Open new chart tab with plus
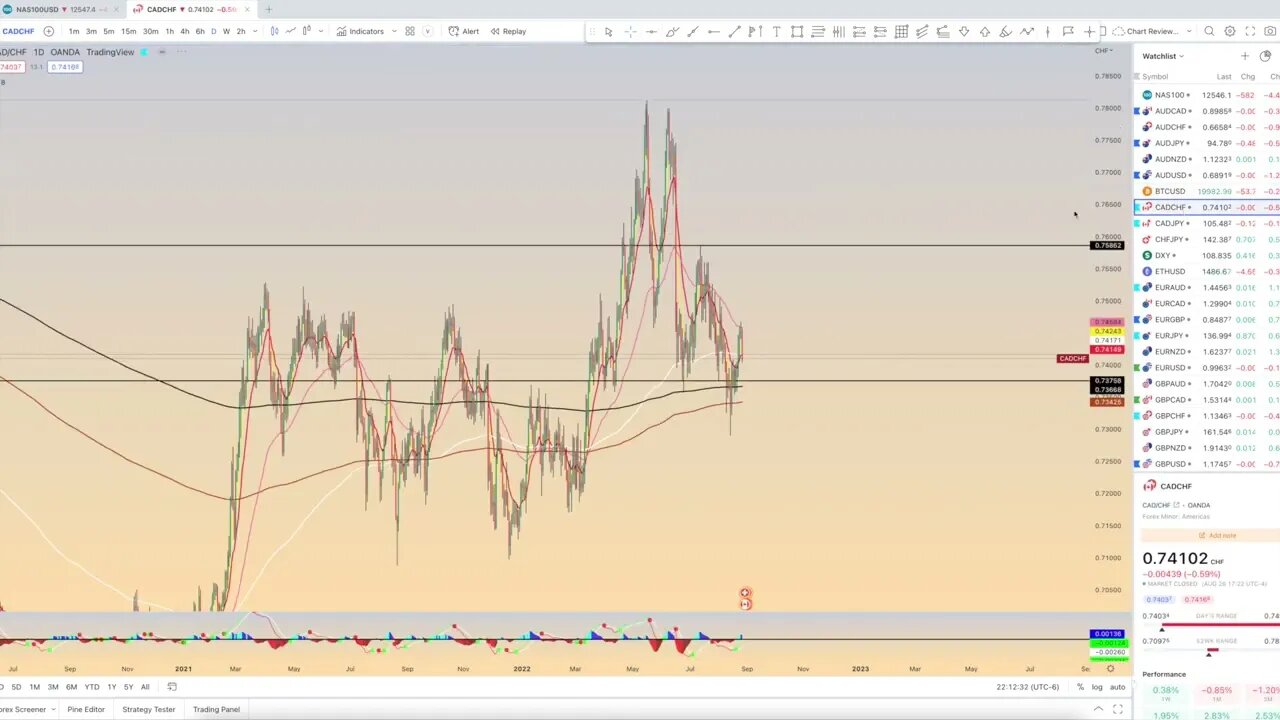Viewport: 1280px width, 720px height. pos(268,9)
